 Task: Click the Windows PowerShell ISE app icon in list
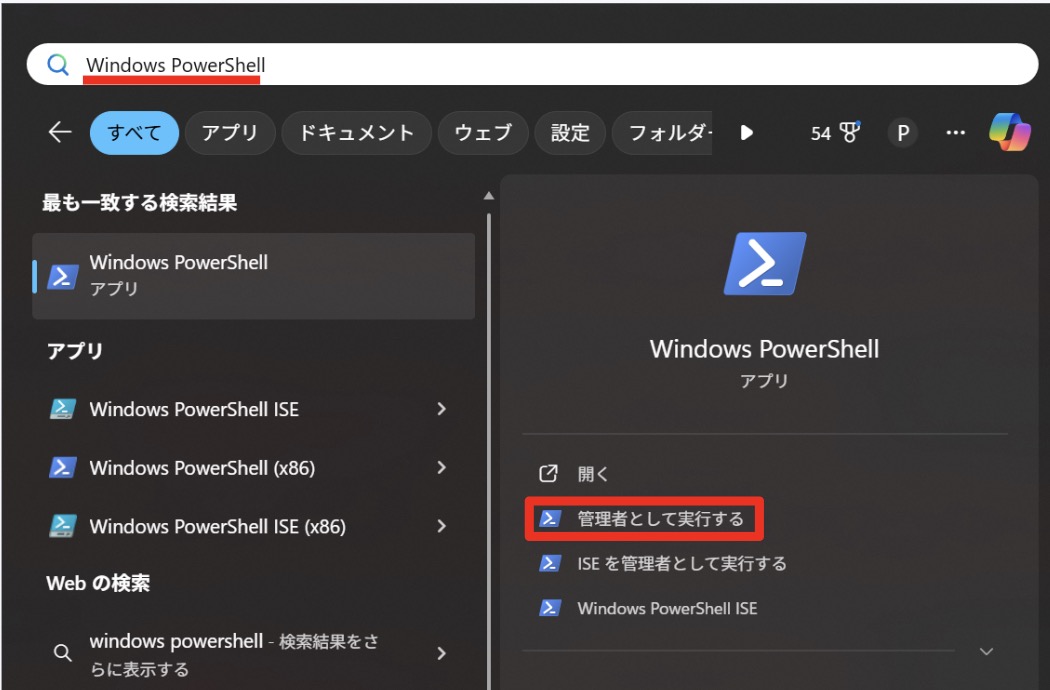coord(64,409)
